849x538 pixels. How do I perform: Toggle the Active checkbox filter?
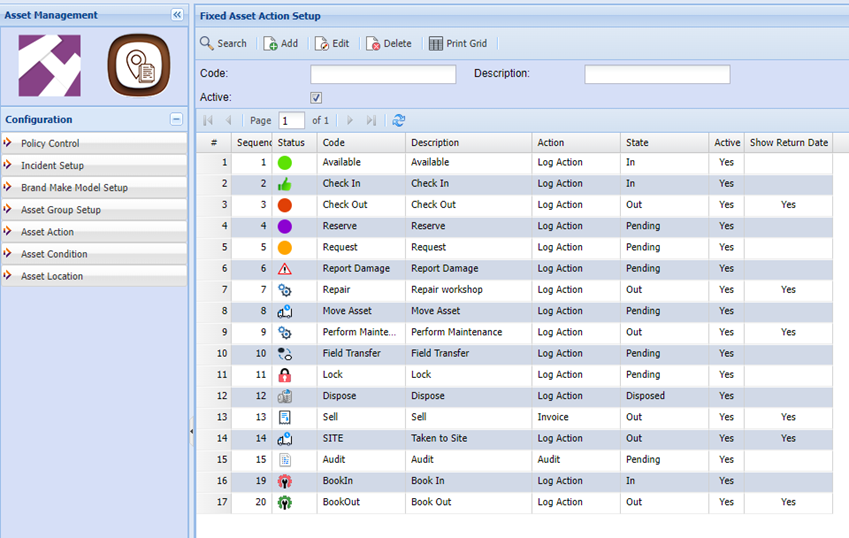[x=316, y=98]
